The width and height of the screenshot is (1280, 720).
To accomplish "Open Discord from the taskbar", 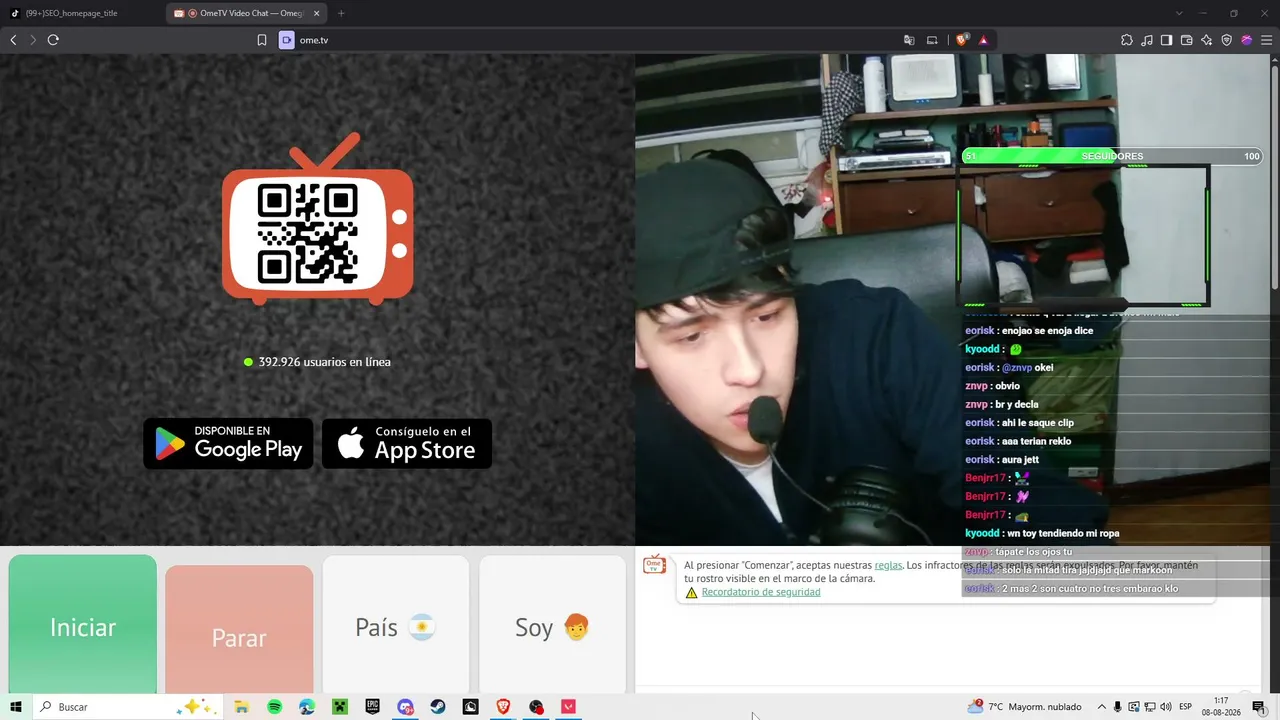I will pos(405,707).
